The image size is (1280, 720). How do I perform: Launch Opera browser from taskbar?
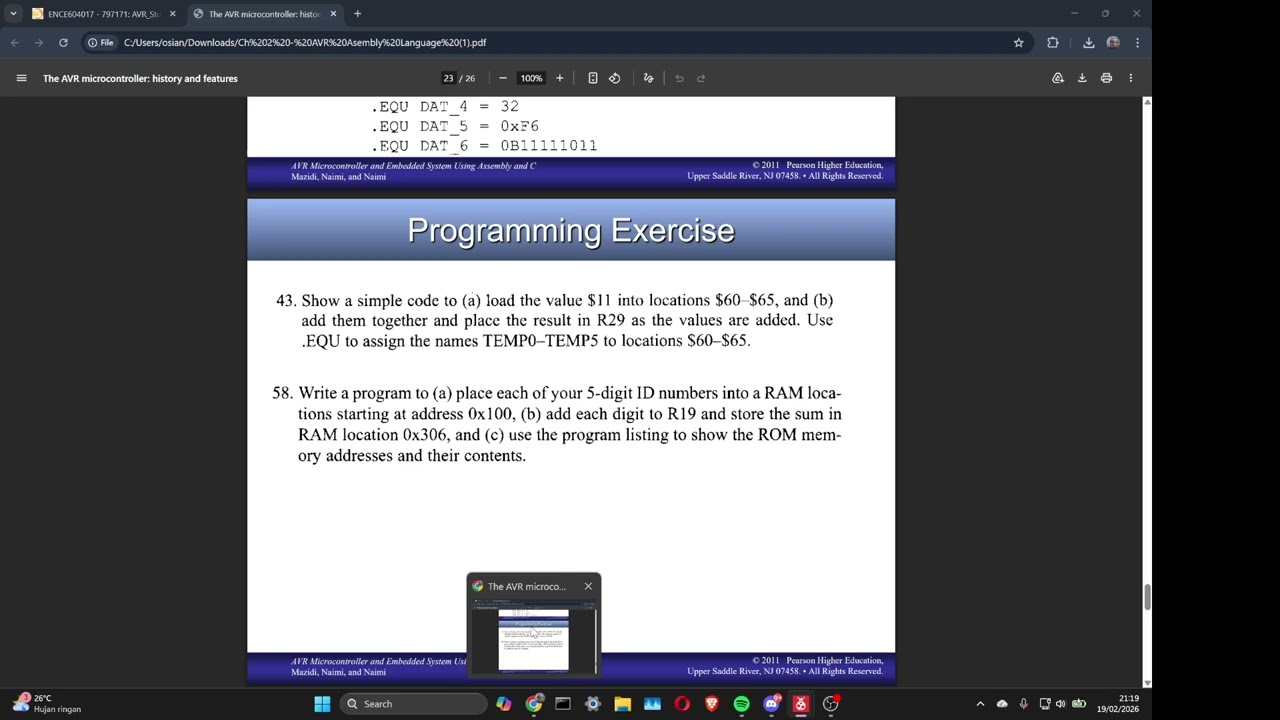coord(682,704)
